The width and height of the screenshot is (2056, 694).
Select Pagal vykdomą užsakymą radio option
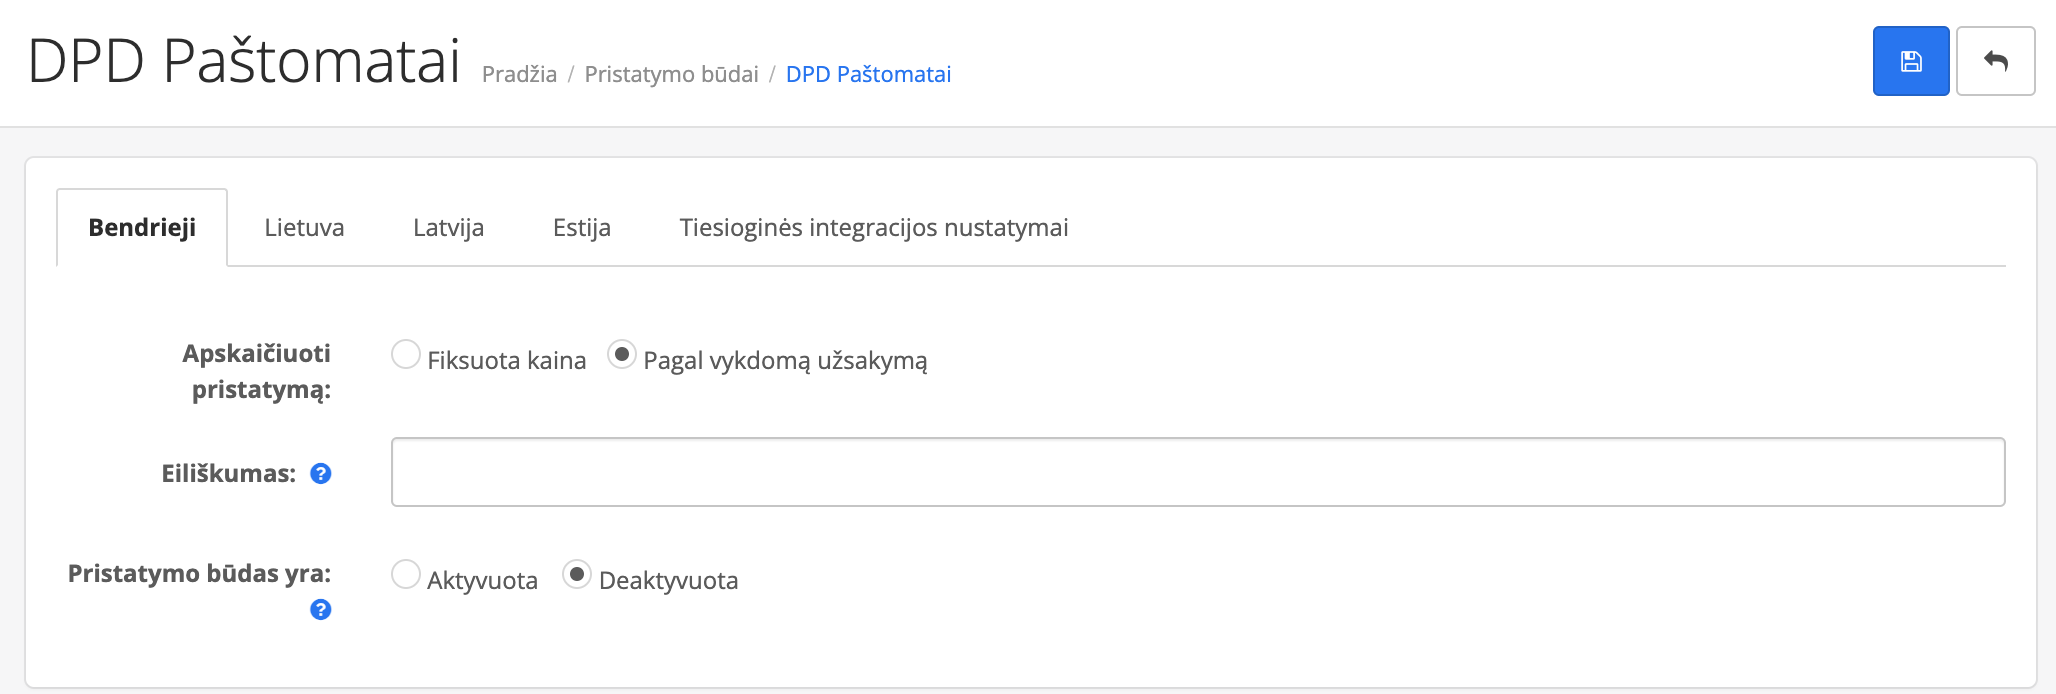622,355
